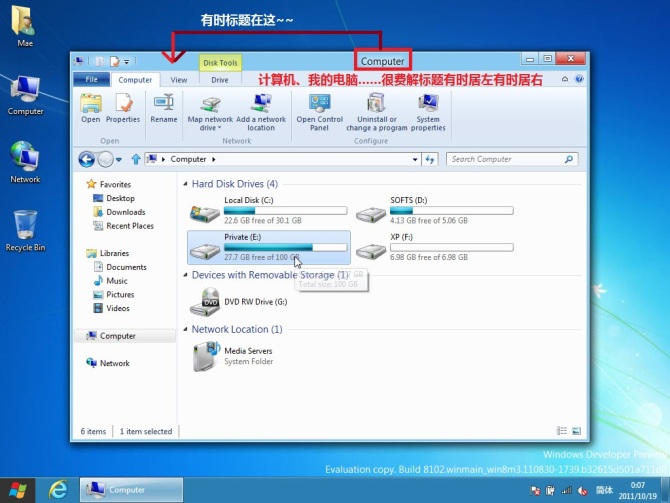
Task: Select DVD RW Drive (G:)
Action: [239, 302]
